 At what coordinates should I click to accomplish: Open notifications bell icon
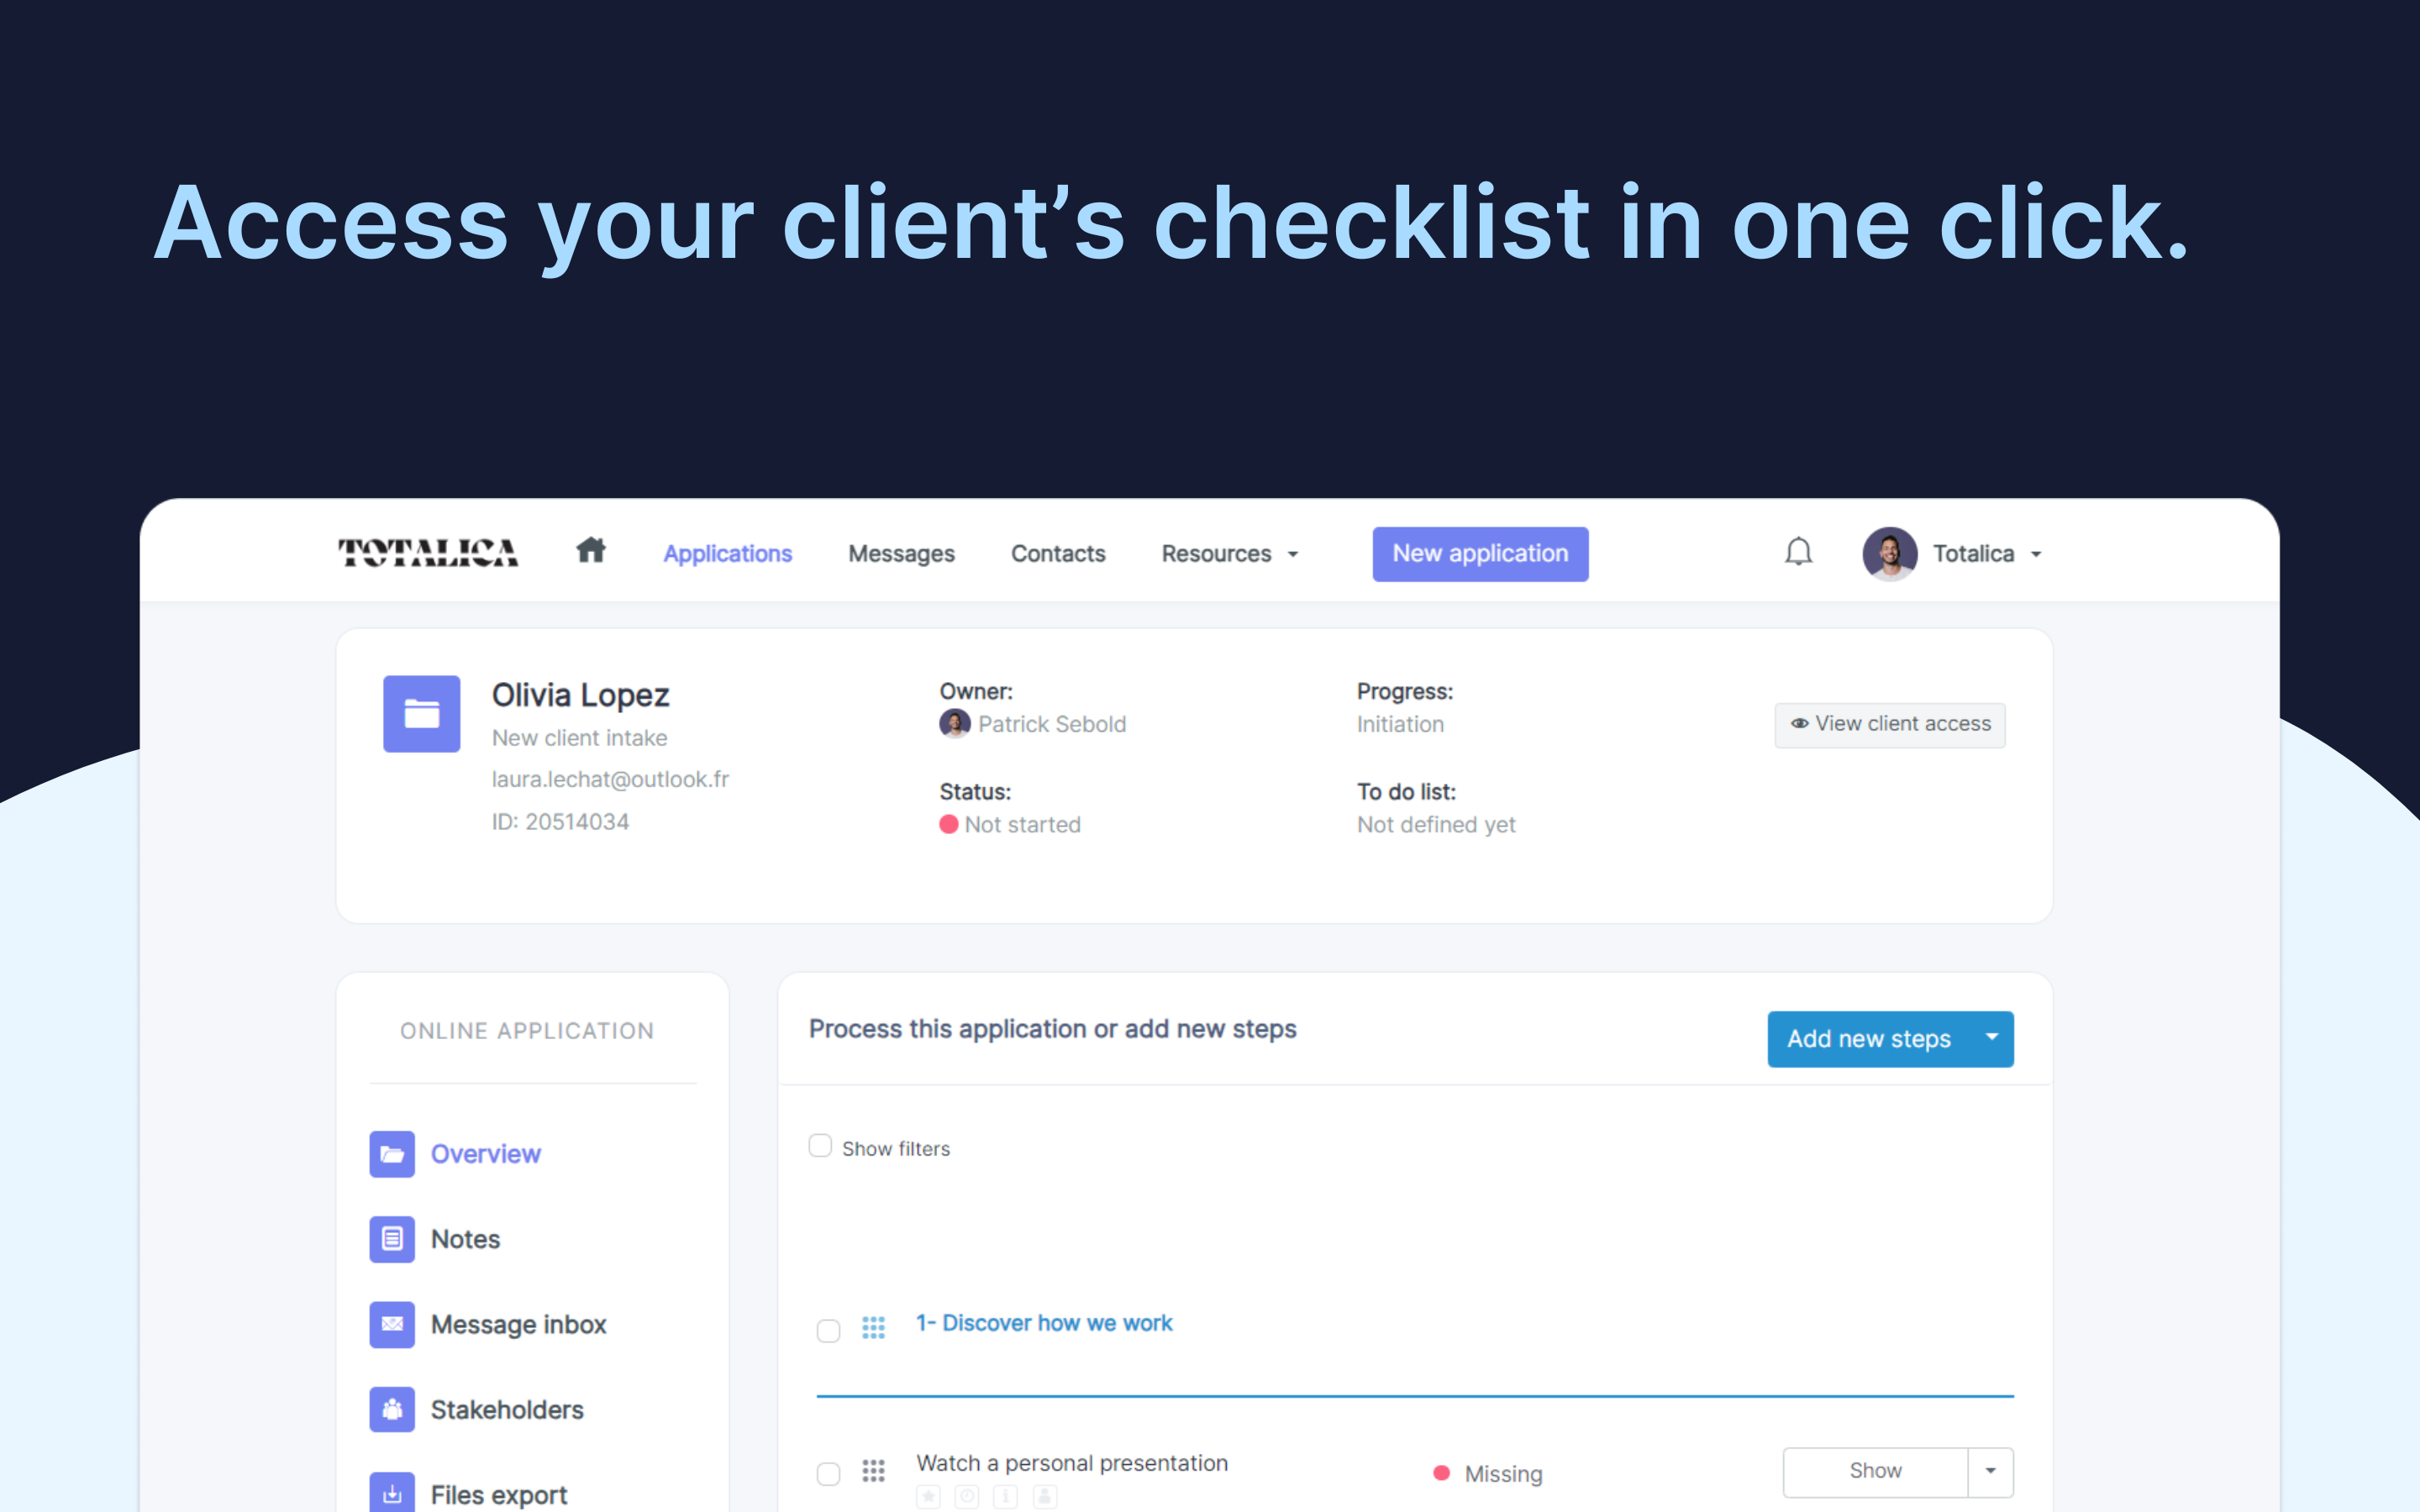[x=1798, y=552]
